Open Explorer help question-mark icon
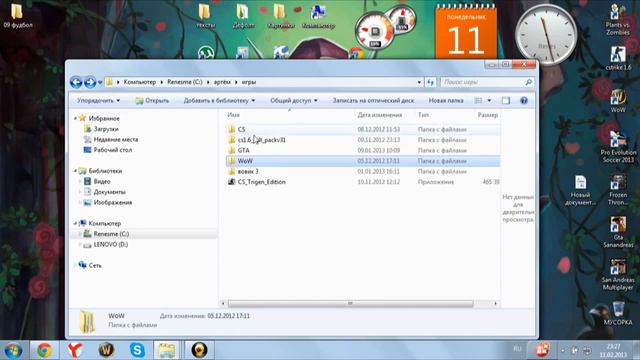640x360 pixels. (524, 100)
